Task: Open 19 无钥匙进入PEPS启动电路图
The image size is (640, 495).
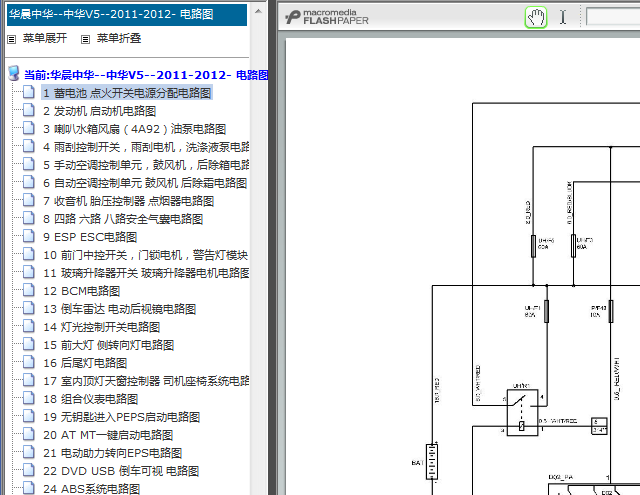Action: point(122,417)
